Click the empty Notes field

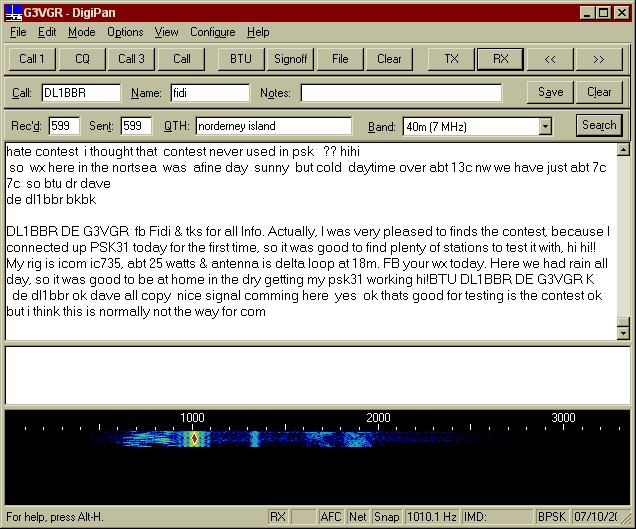(401, 93)
